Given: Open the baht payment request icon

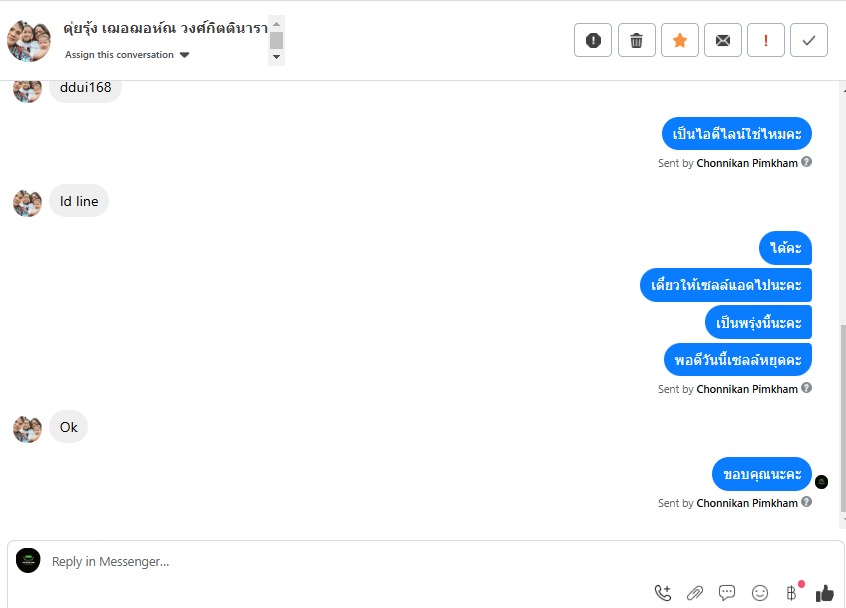Looking at the screenshot, I should tap(792, 593).
